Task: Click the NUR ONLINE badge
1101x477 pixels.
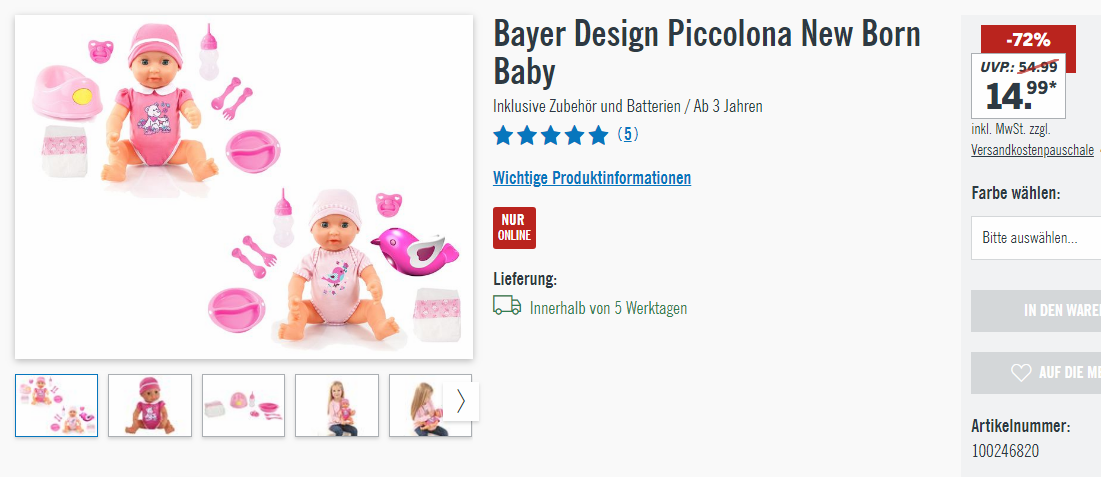Action: (514, 228)
